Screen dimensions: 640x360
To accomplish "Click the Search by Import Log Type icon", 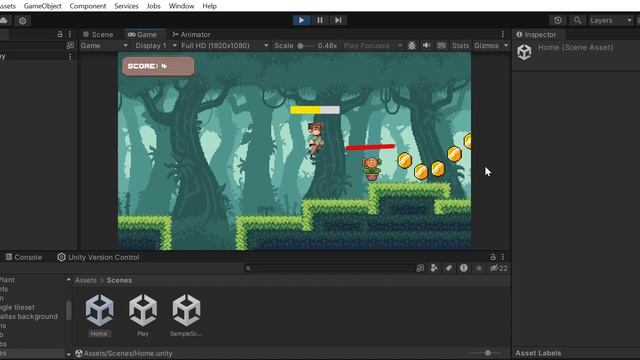I will tap(464, 268).
